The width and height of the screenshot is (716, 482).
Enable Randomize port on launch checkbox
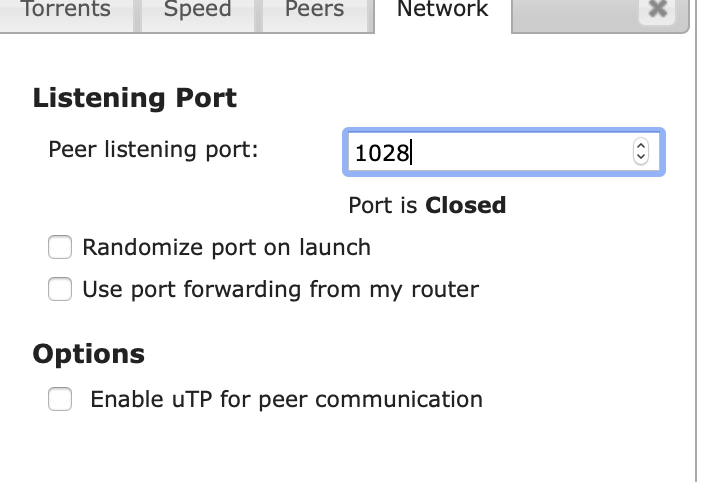pyautogui.click(x=61, y=247)
